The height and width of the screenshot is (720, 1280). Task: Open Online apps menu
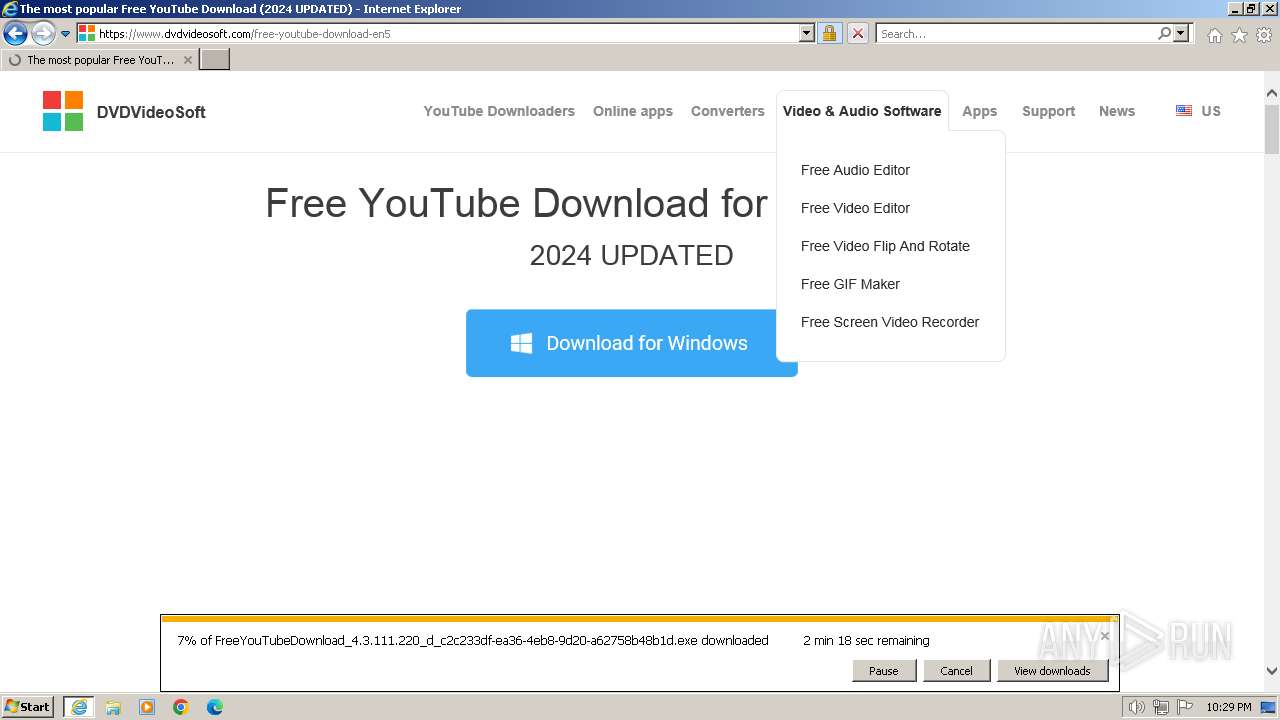633,111
